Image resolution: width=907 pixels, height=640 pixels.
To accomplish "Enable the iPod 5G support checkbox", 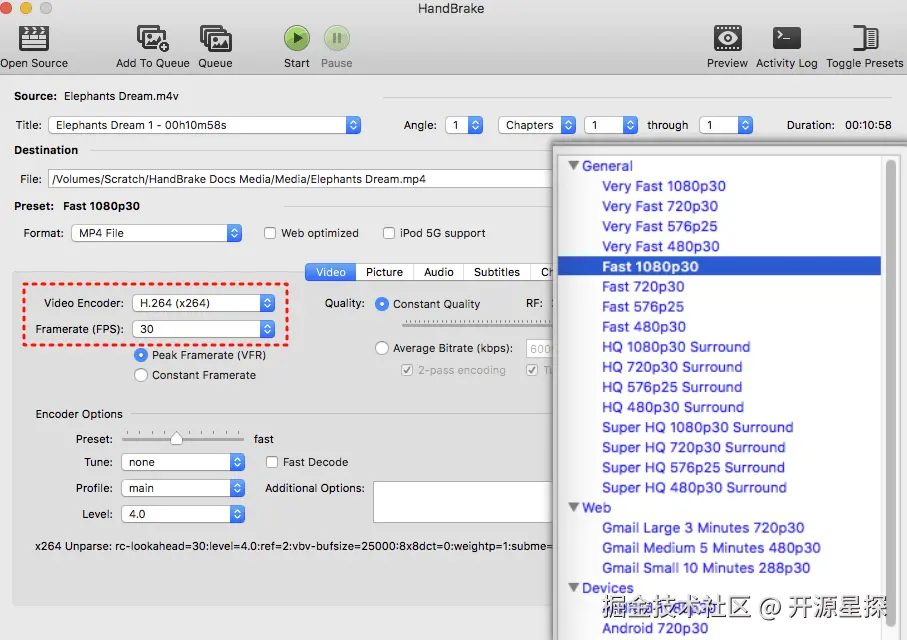I will pyautogui.click(x=389, y=233).
